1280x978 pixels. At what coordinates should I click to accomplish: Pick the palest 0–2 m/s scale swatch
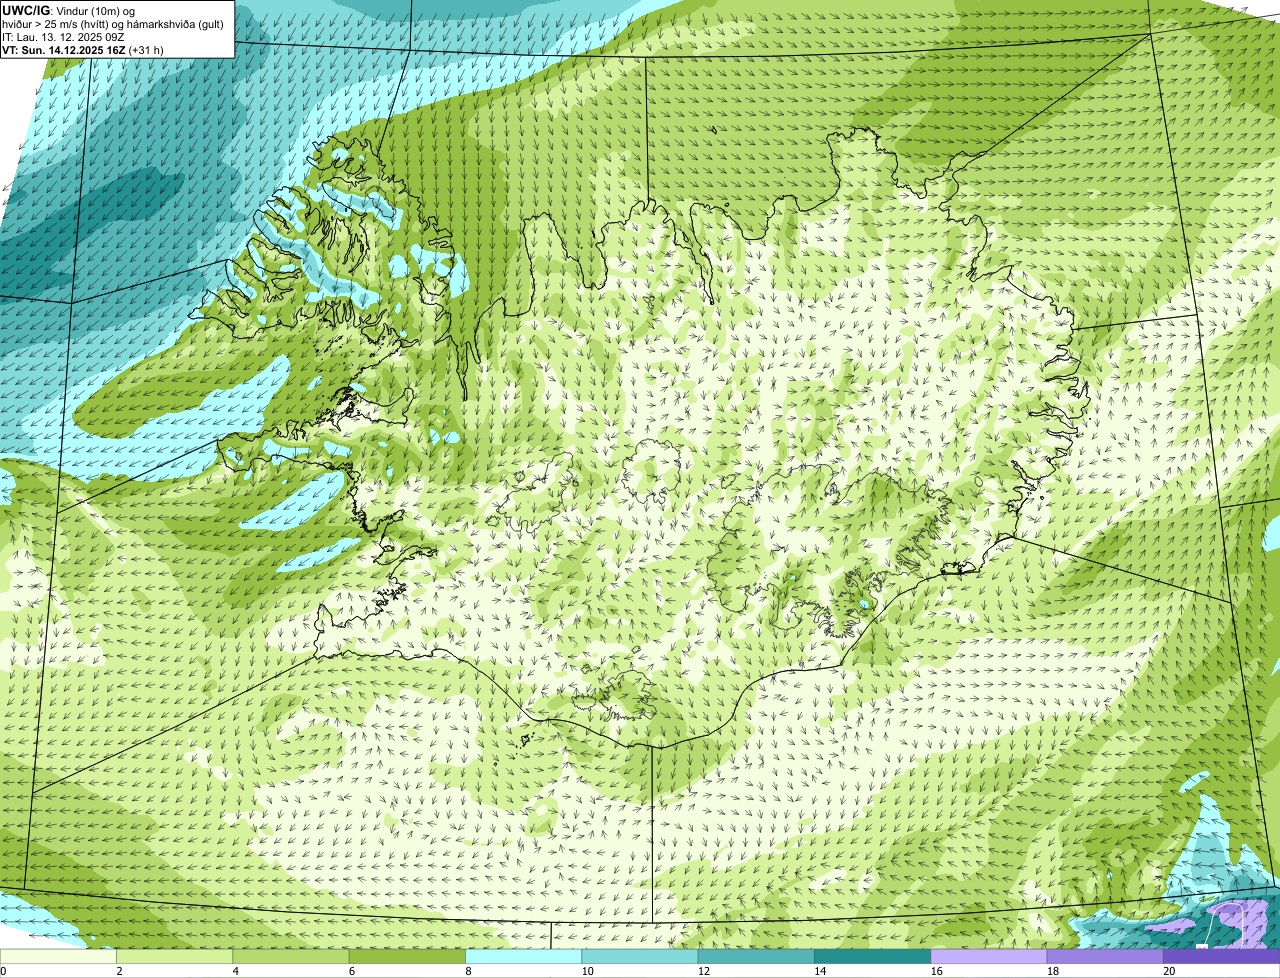pos(58,956)
